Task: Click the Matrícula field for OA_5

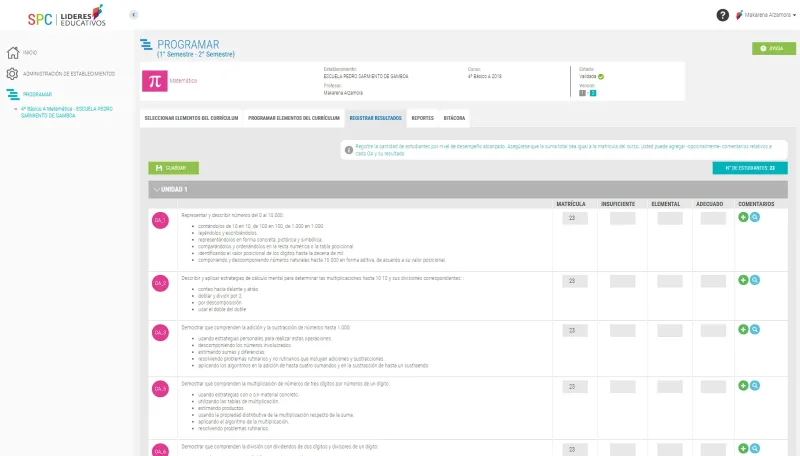Action: 575,387
